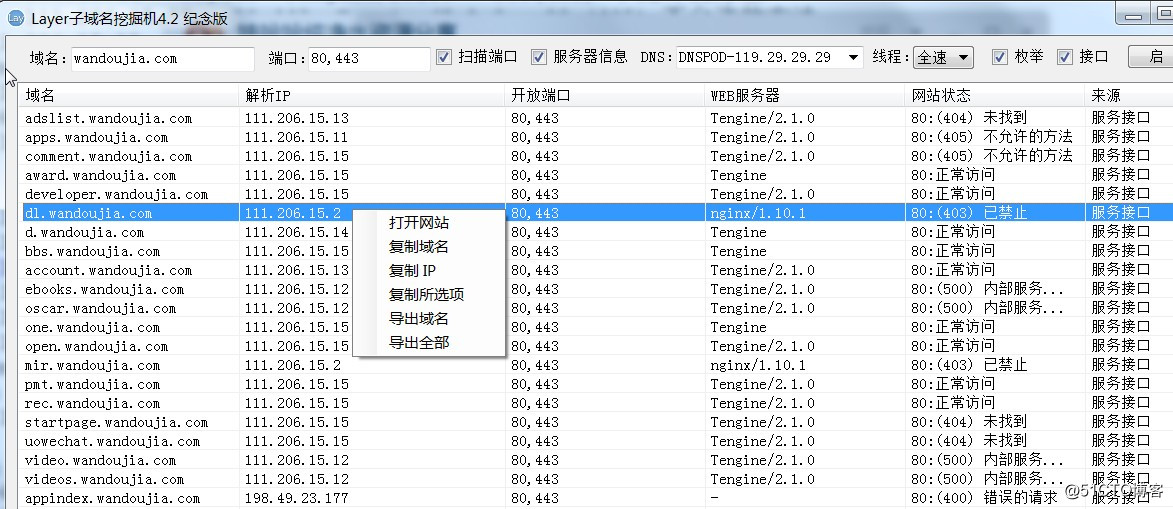Click 80:(405) 不允许的方法 in the comment.wandoujia.com row
This screenshot has height=509, width=1173.
(x=991, y=156)
